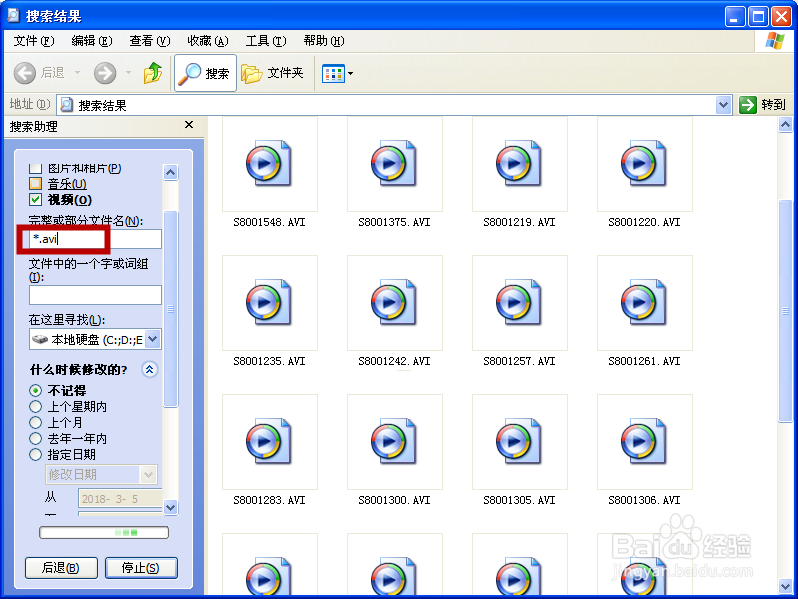Viewport: 798px width, 599px height.
Task: Expand the address bar dropdown
Action: (723, 105)
